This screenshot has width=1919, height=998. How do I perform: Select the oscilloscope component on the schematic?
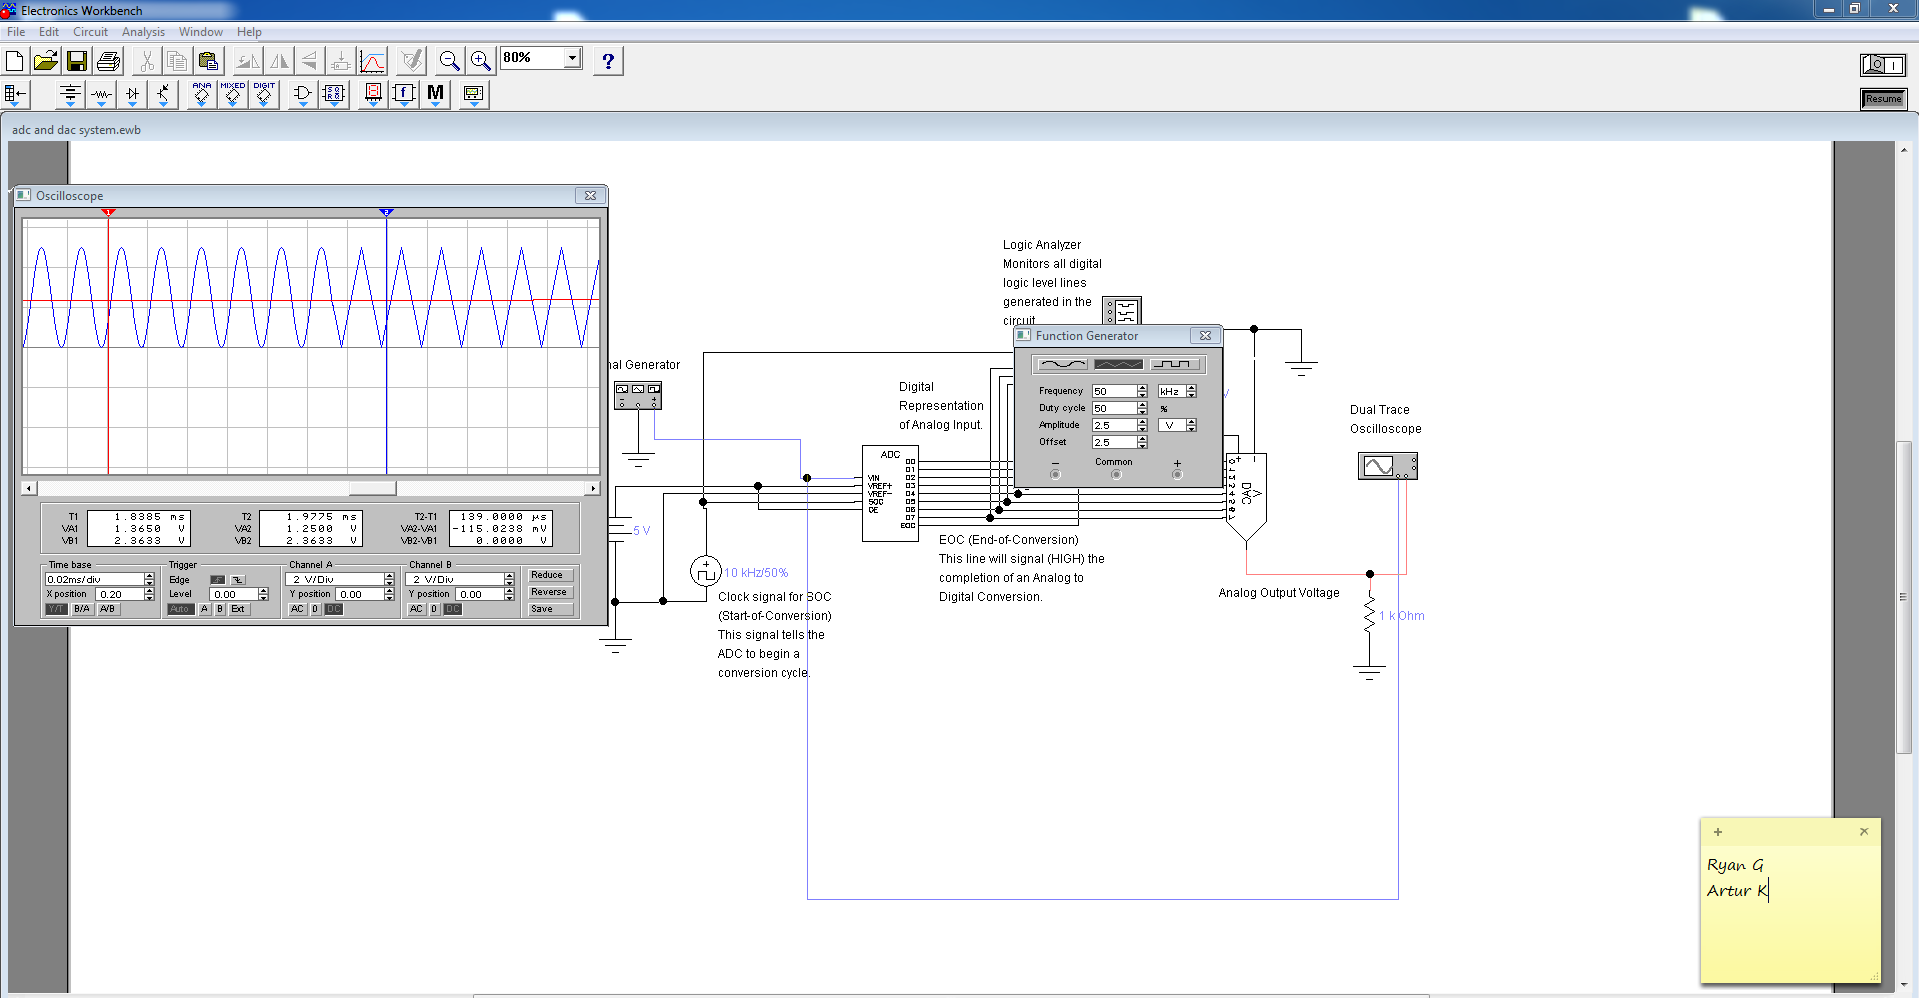(x=1387, y=466)
